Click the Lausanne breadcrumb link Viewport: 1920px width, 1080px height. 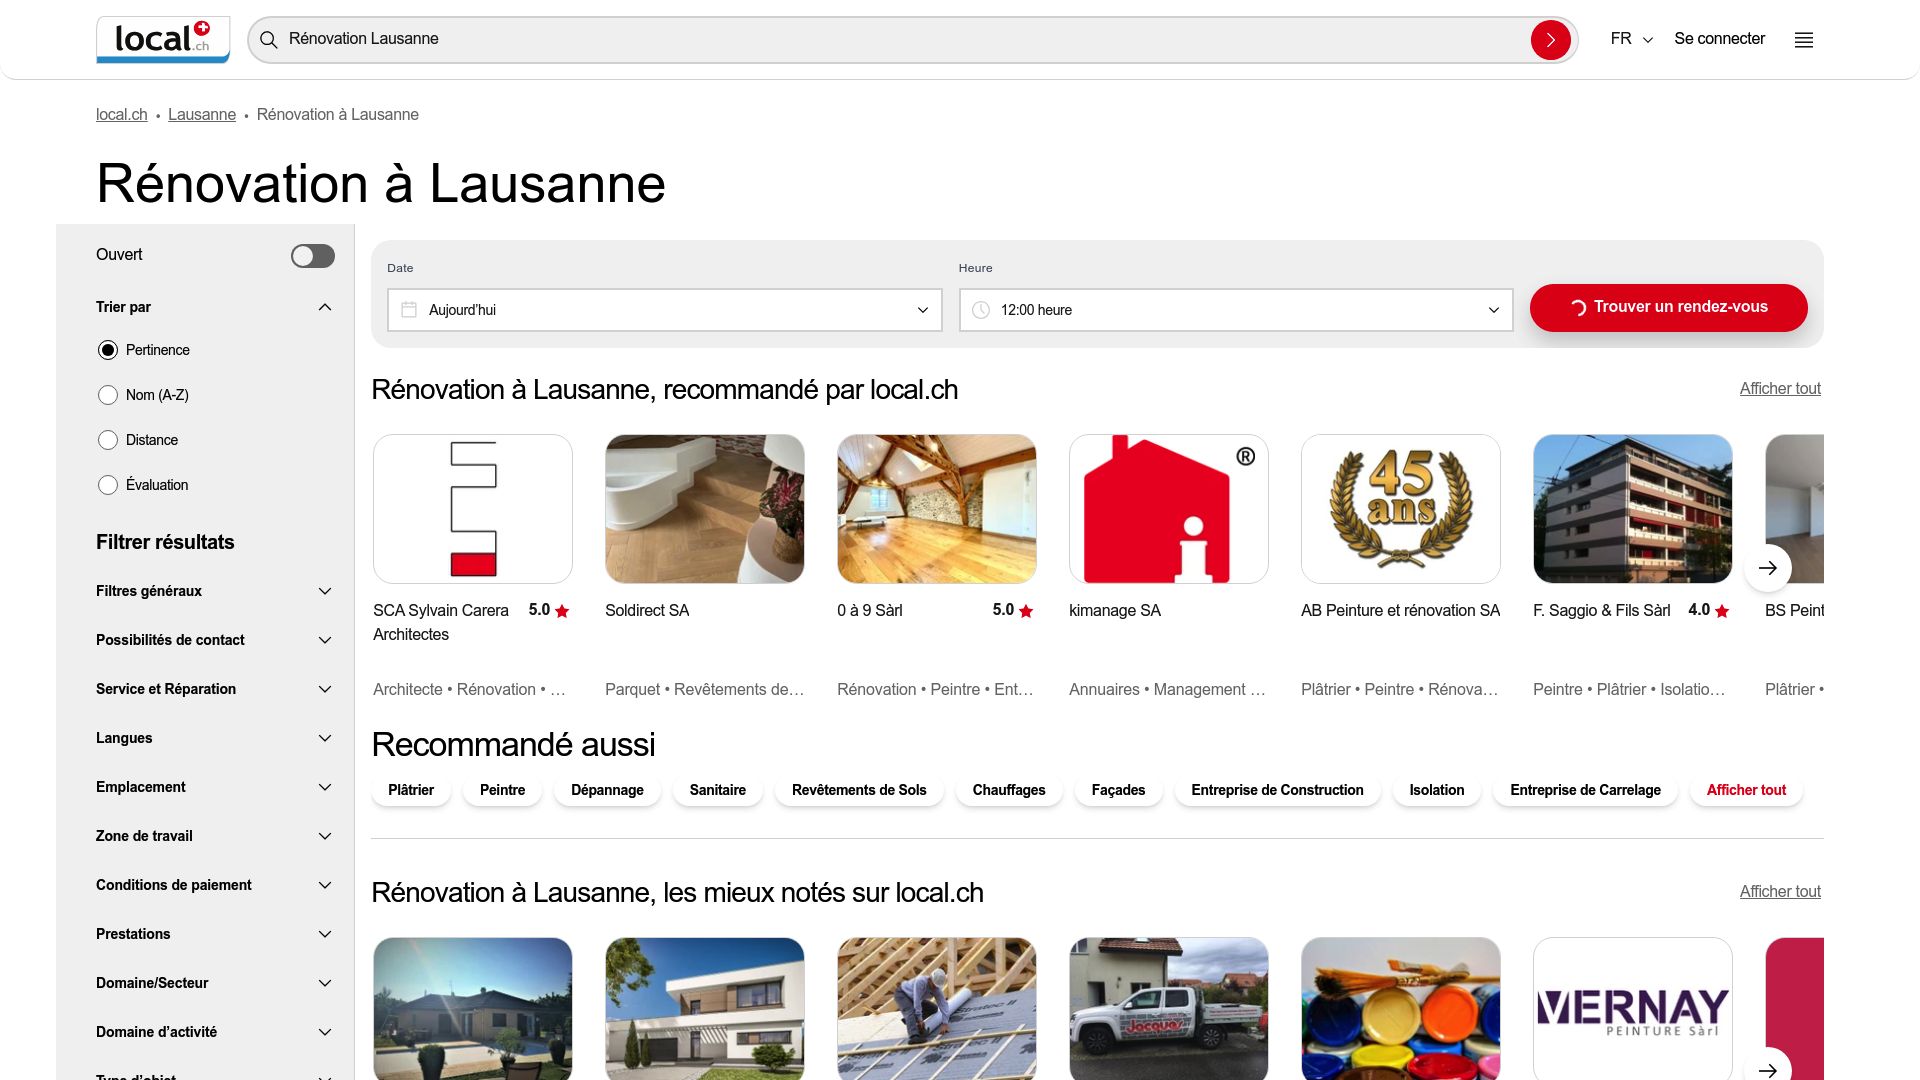point(202,114)
